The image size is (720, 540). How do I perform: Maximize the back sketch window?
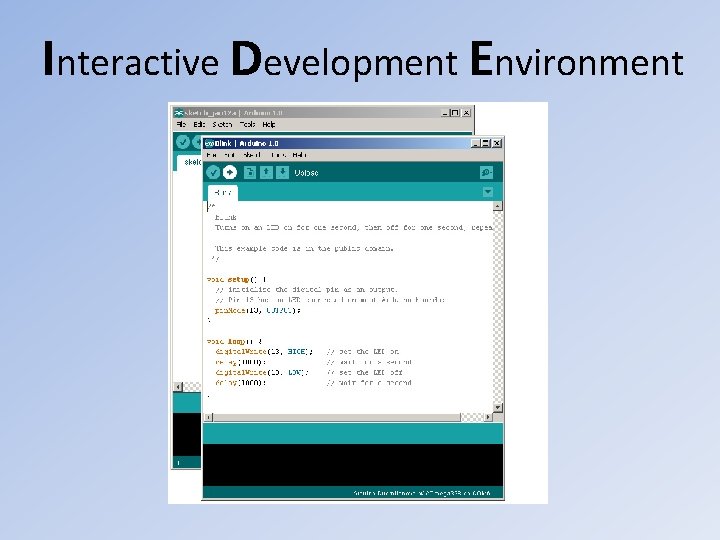(x=455, y=112)
